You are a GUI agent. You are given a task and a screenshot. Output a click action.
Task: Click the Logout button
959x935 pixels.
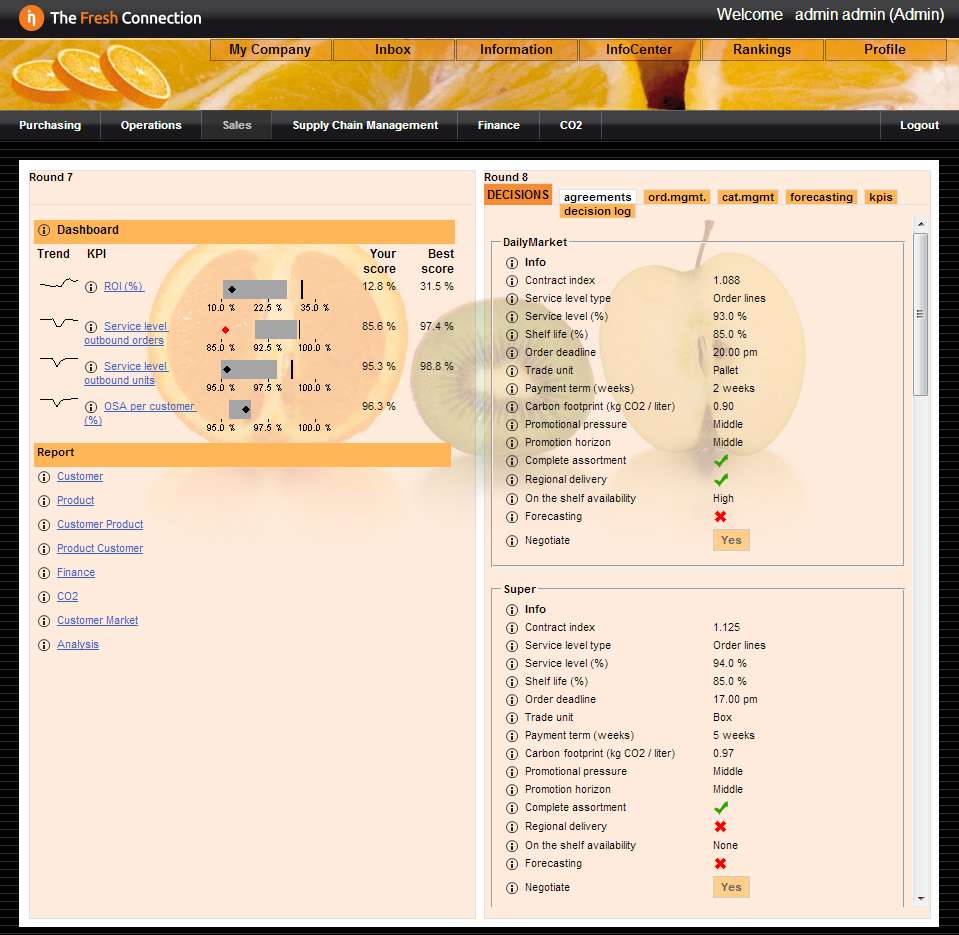(919, 125)
